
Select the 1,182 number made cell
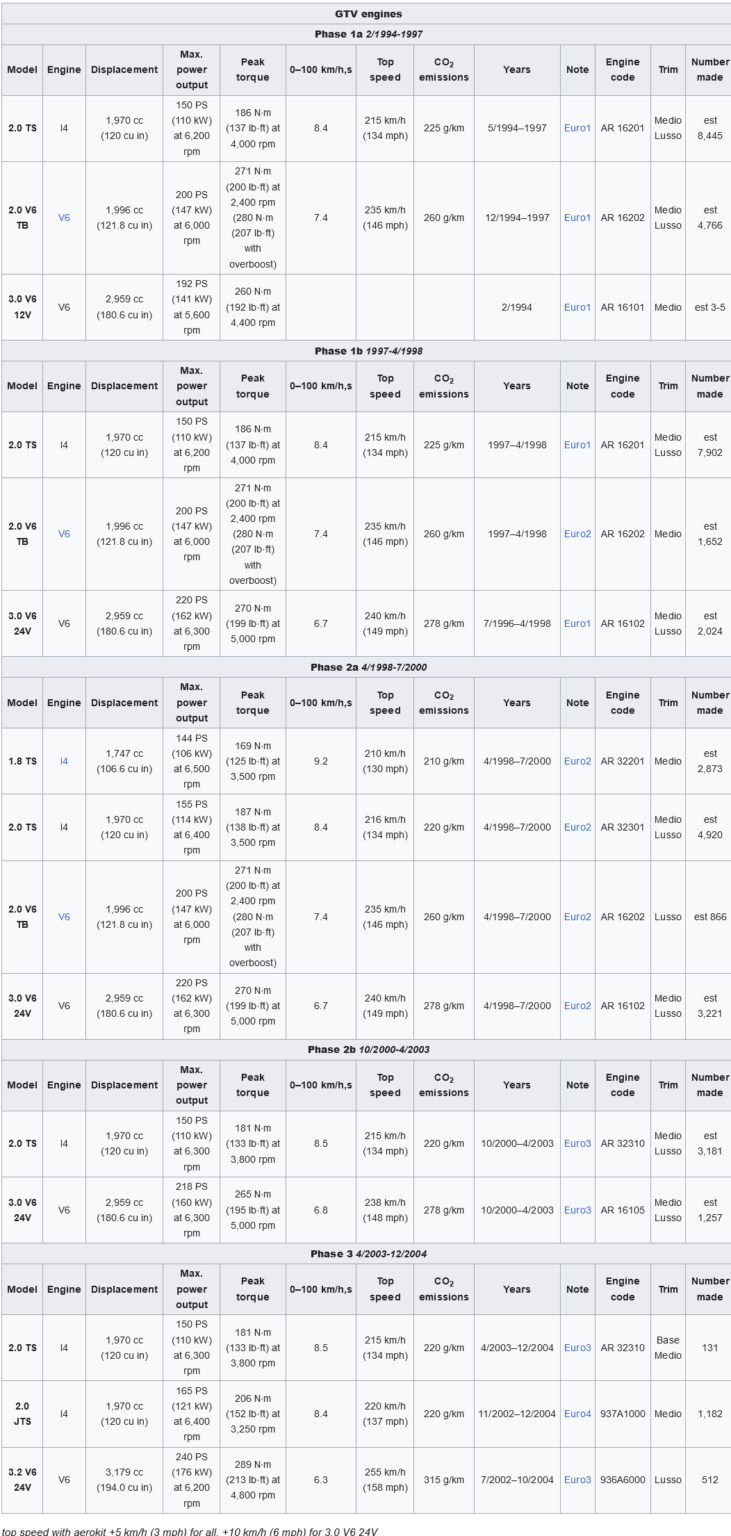pyautogui.click(x=707, y=1415)
